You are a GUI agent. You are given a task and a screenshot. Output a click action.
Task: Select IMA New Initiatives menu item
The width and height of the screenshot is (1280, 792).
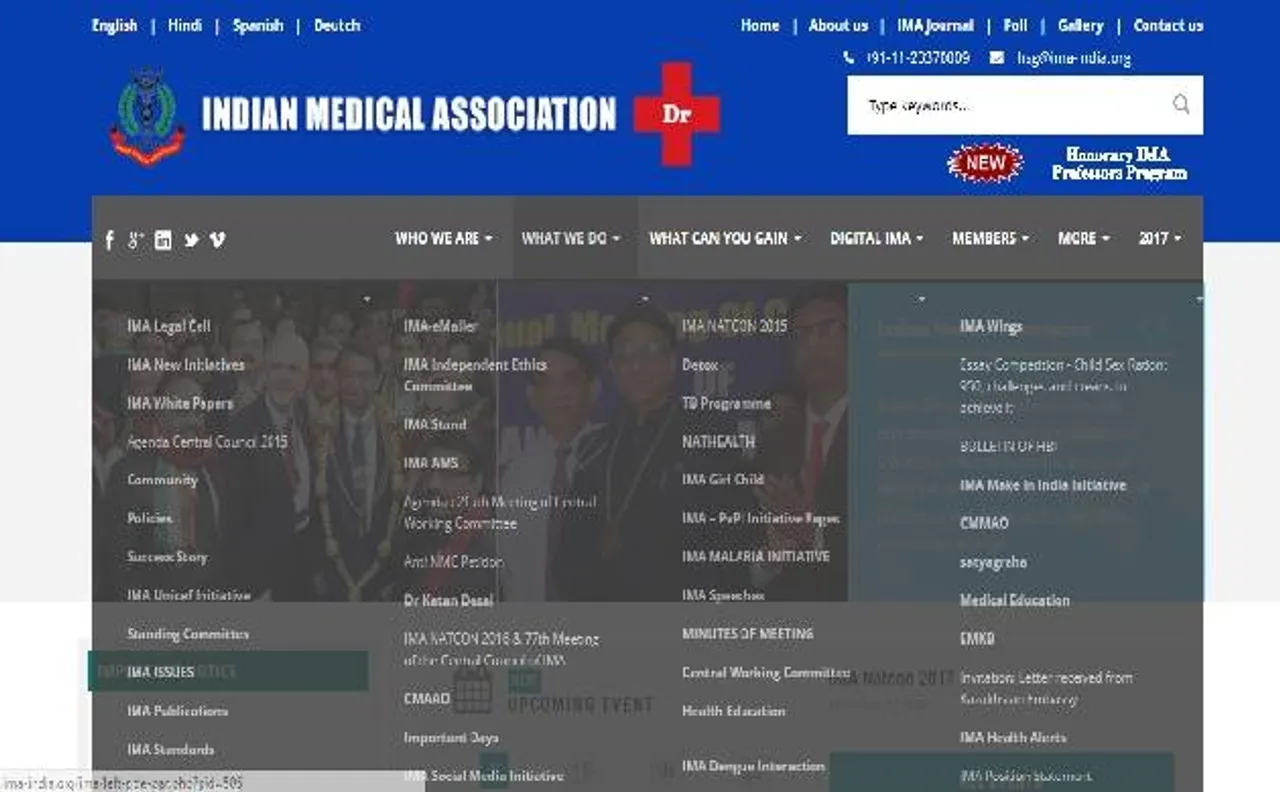[186, 365]
